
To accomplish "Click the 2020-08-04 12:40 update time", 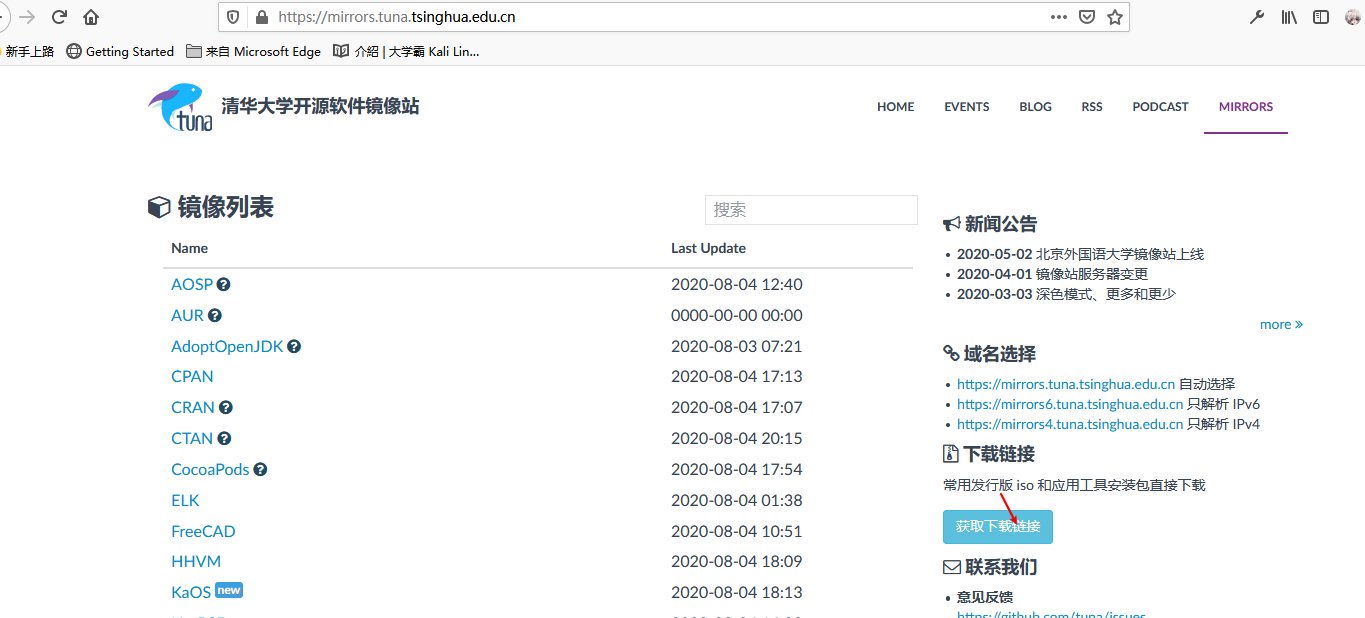I will pyautogui.click(x=737, y=284).
